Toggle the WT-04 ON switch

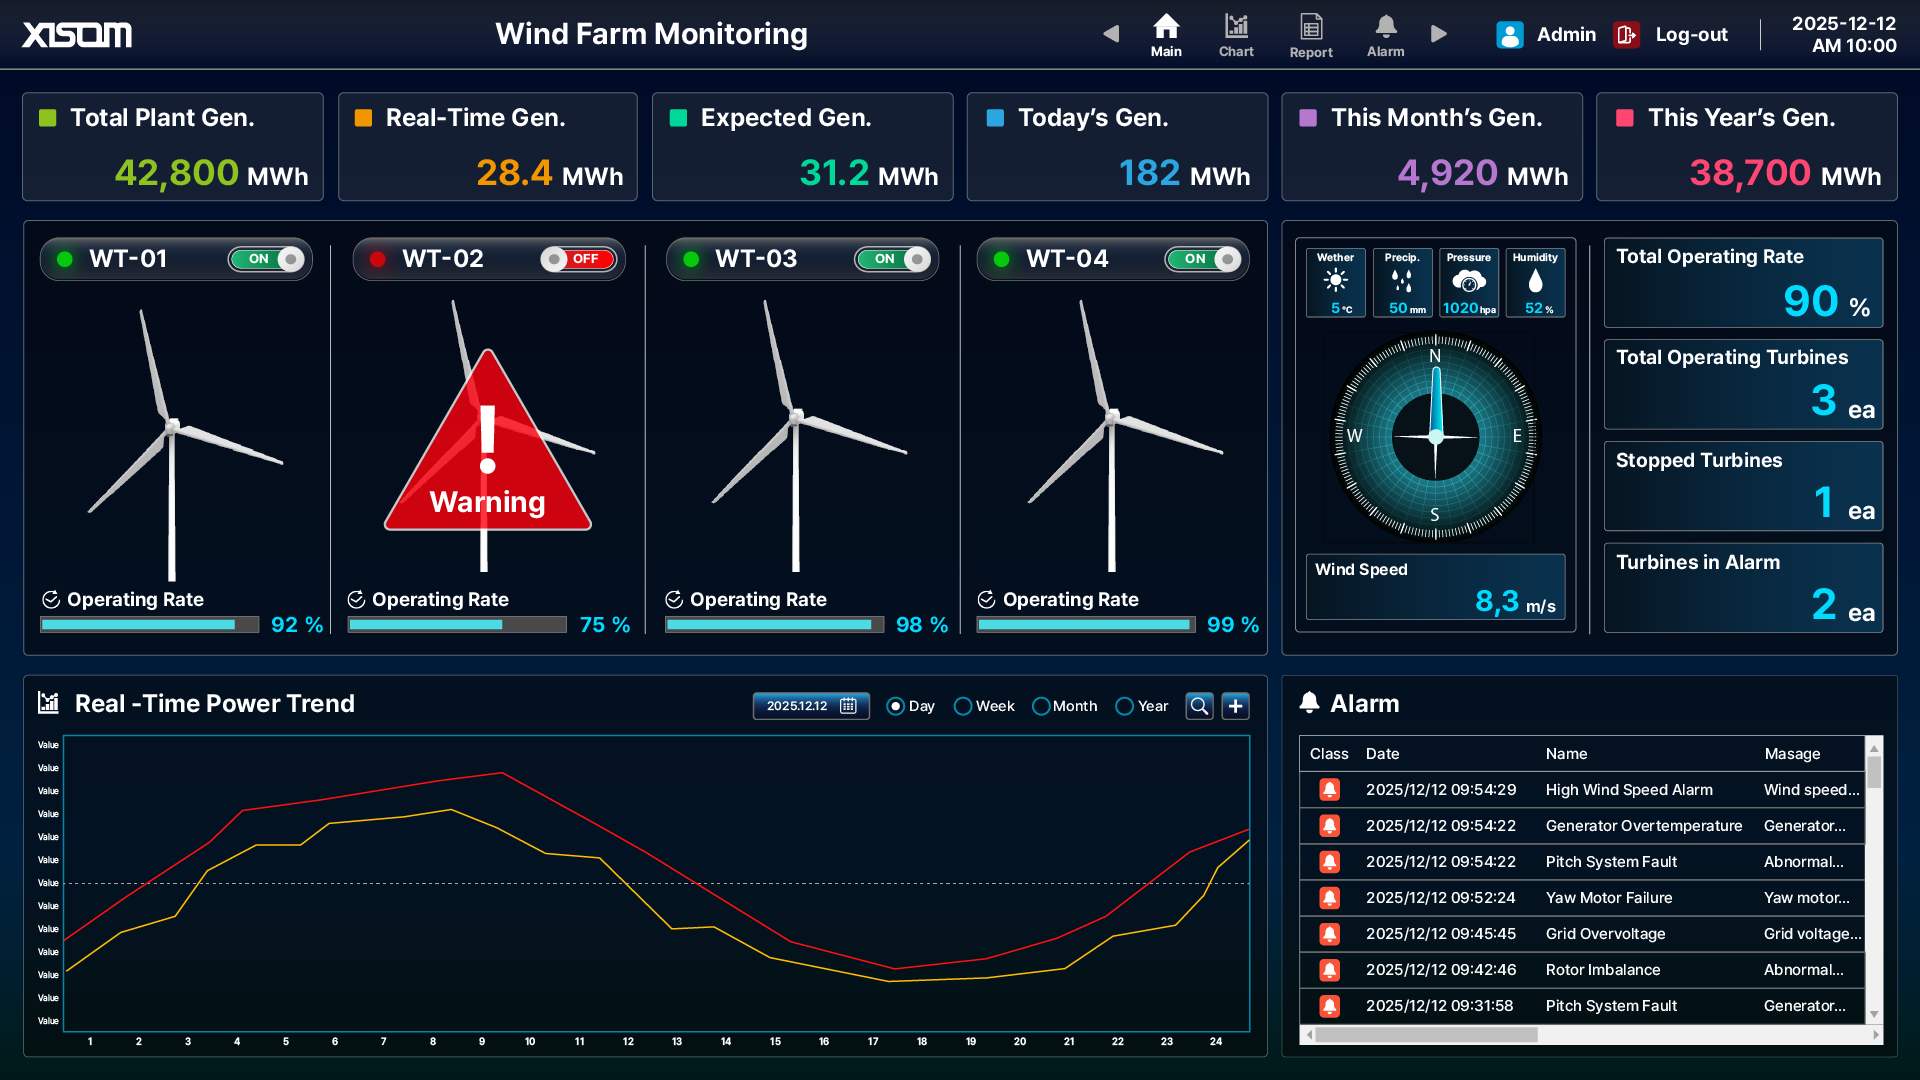click(1203, 259)
